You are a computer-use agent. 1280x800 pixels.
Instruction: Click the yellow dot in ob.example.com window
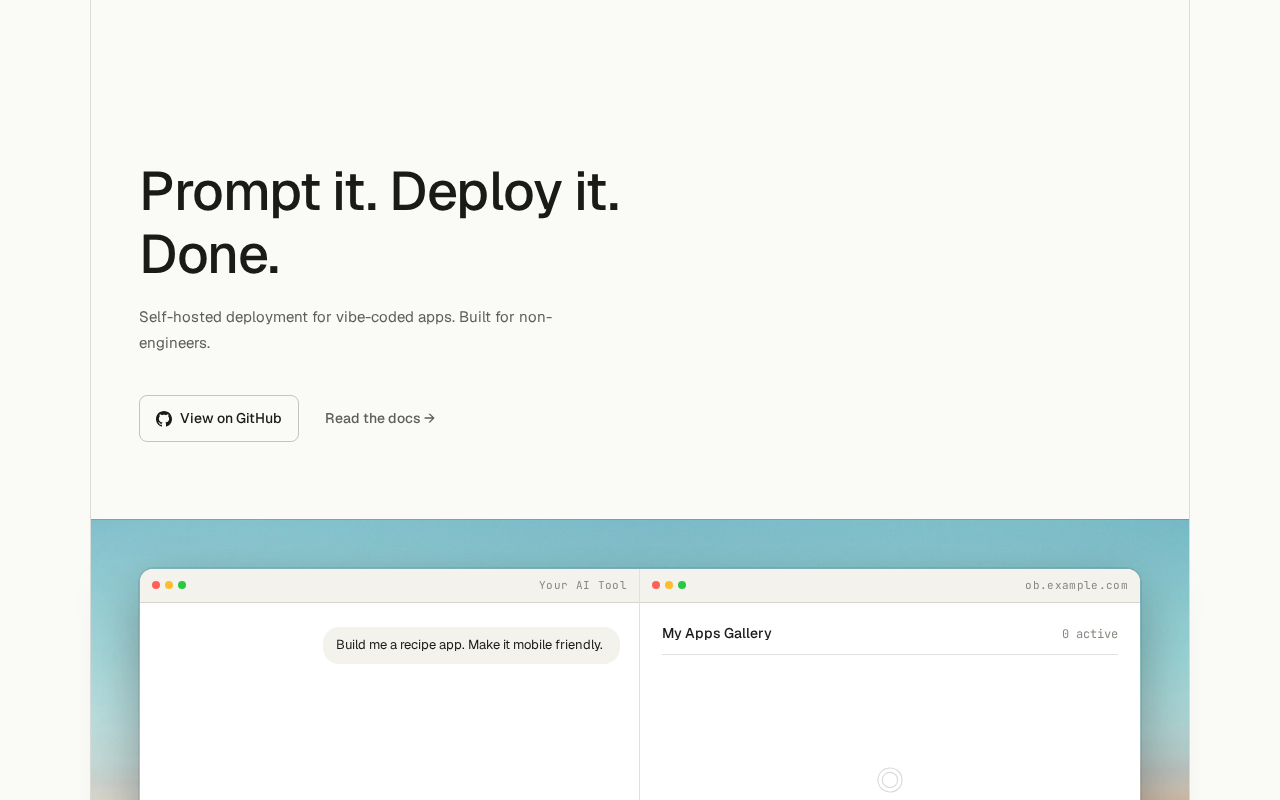[669, 585]
